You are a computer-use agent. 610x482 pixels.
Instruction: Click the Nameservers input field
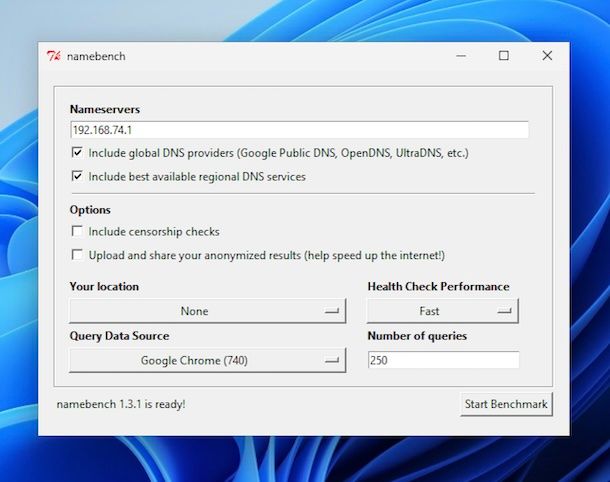pos(300,130)
